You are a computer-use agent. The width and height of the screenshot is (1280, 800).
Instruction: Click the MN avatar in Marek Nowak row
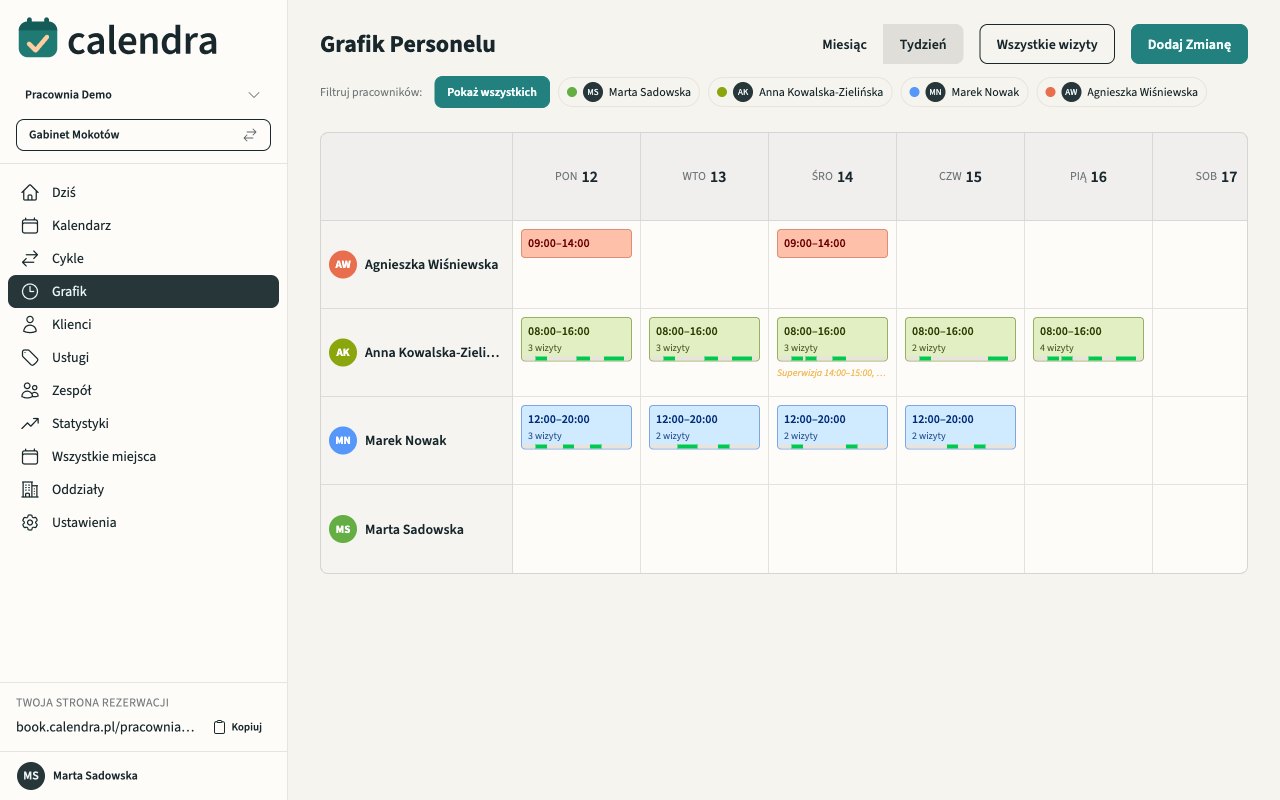click(343, 440)
